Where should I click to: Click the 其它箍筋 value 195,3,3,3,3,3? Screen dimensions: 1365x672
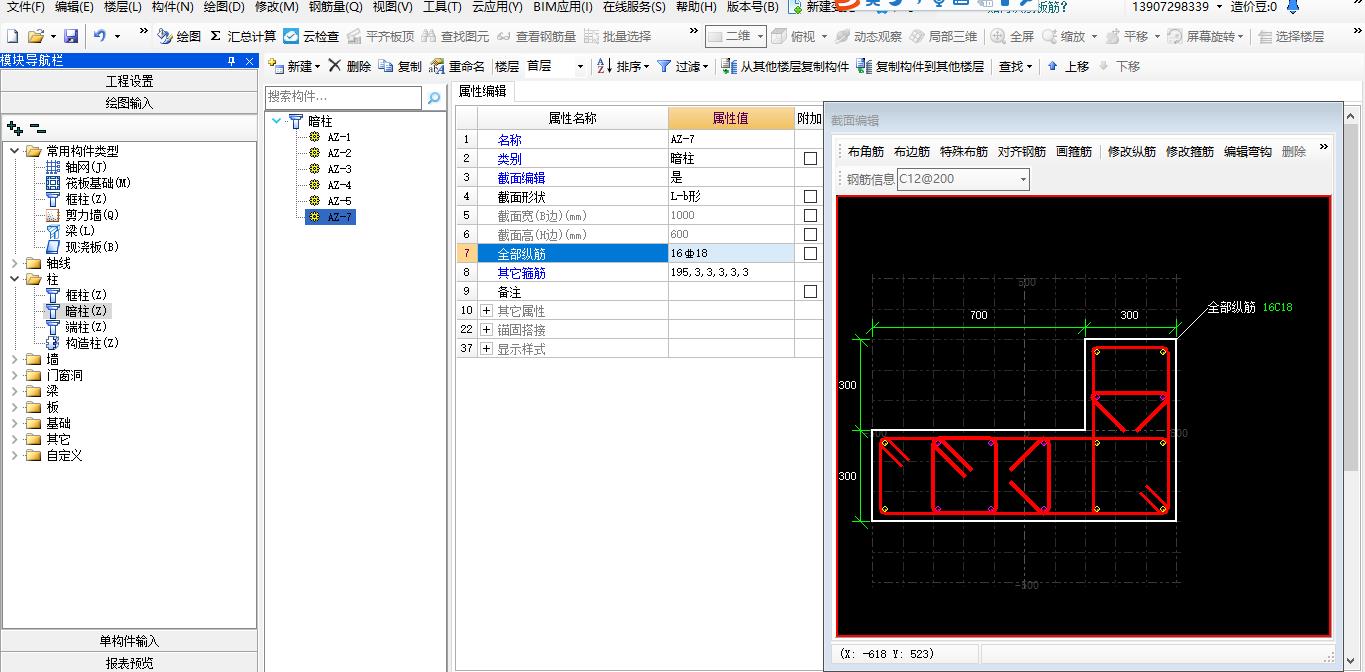coord(731,272)
